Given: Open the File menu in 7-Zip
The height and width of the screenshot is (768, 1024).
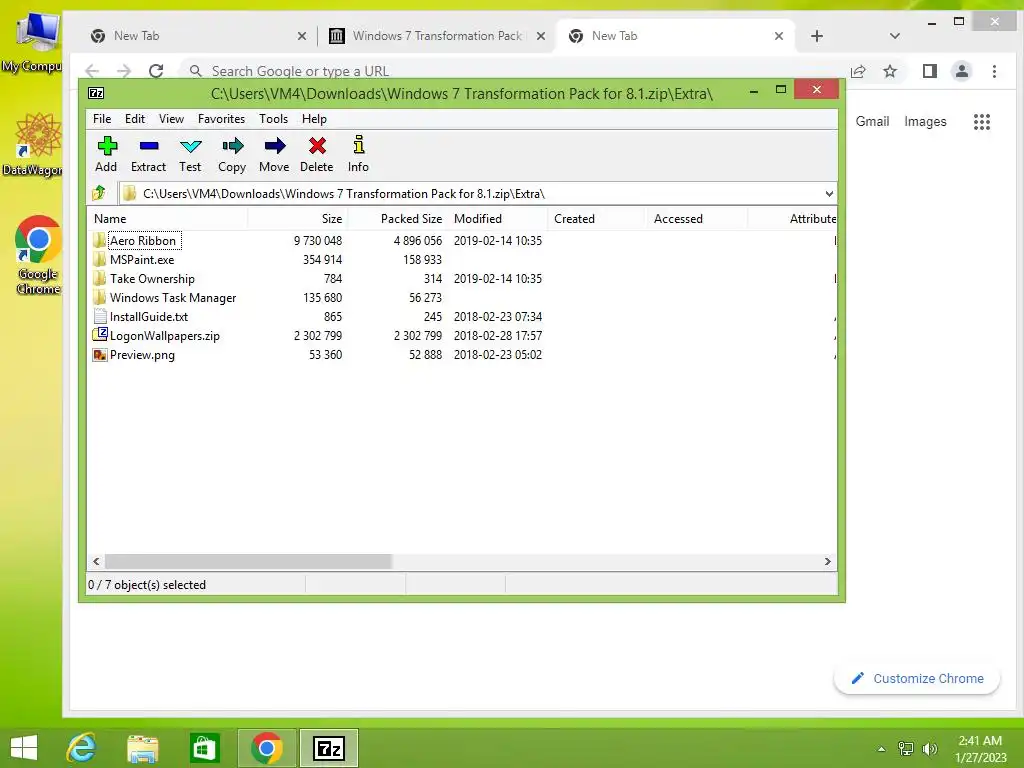Looking at the screenshot, I should point(102,119).
